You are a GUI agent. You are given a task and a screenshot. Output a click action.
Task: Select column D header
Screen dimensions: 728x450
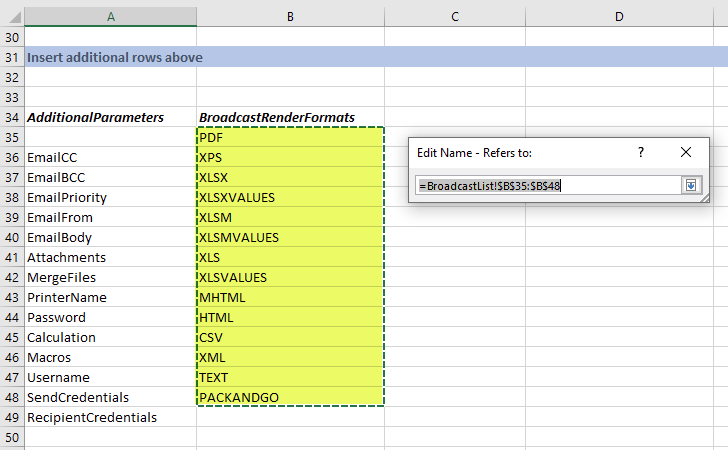(619, 17)
